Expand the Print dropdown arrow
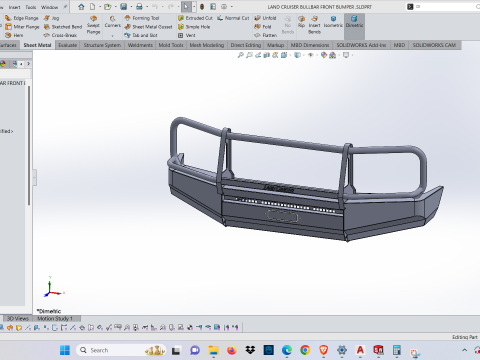 click(x=147, y=7)
